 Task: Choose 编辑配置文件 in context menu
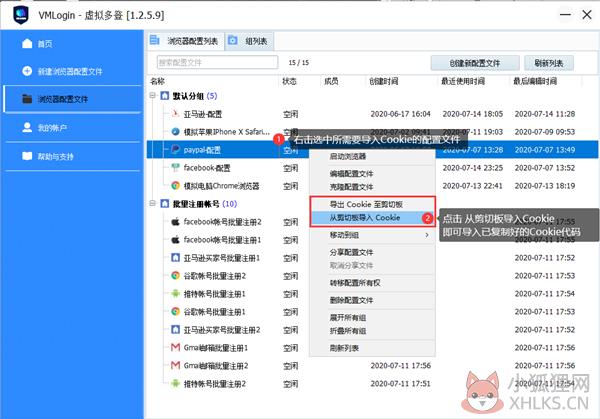tap(372, 174)
